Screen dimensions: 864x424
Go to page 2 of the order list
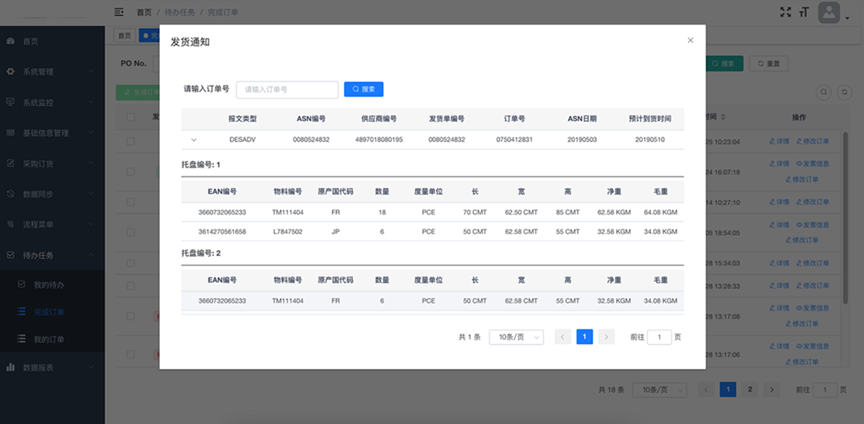coord(750,388)
